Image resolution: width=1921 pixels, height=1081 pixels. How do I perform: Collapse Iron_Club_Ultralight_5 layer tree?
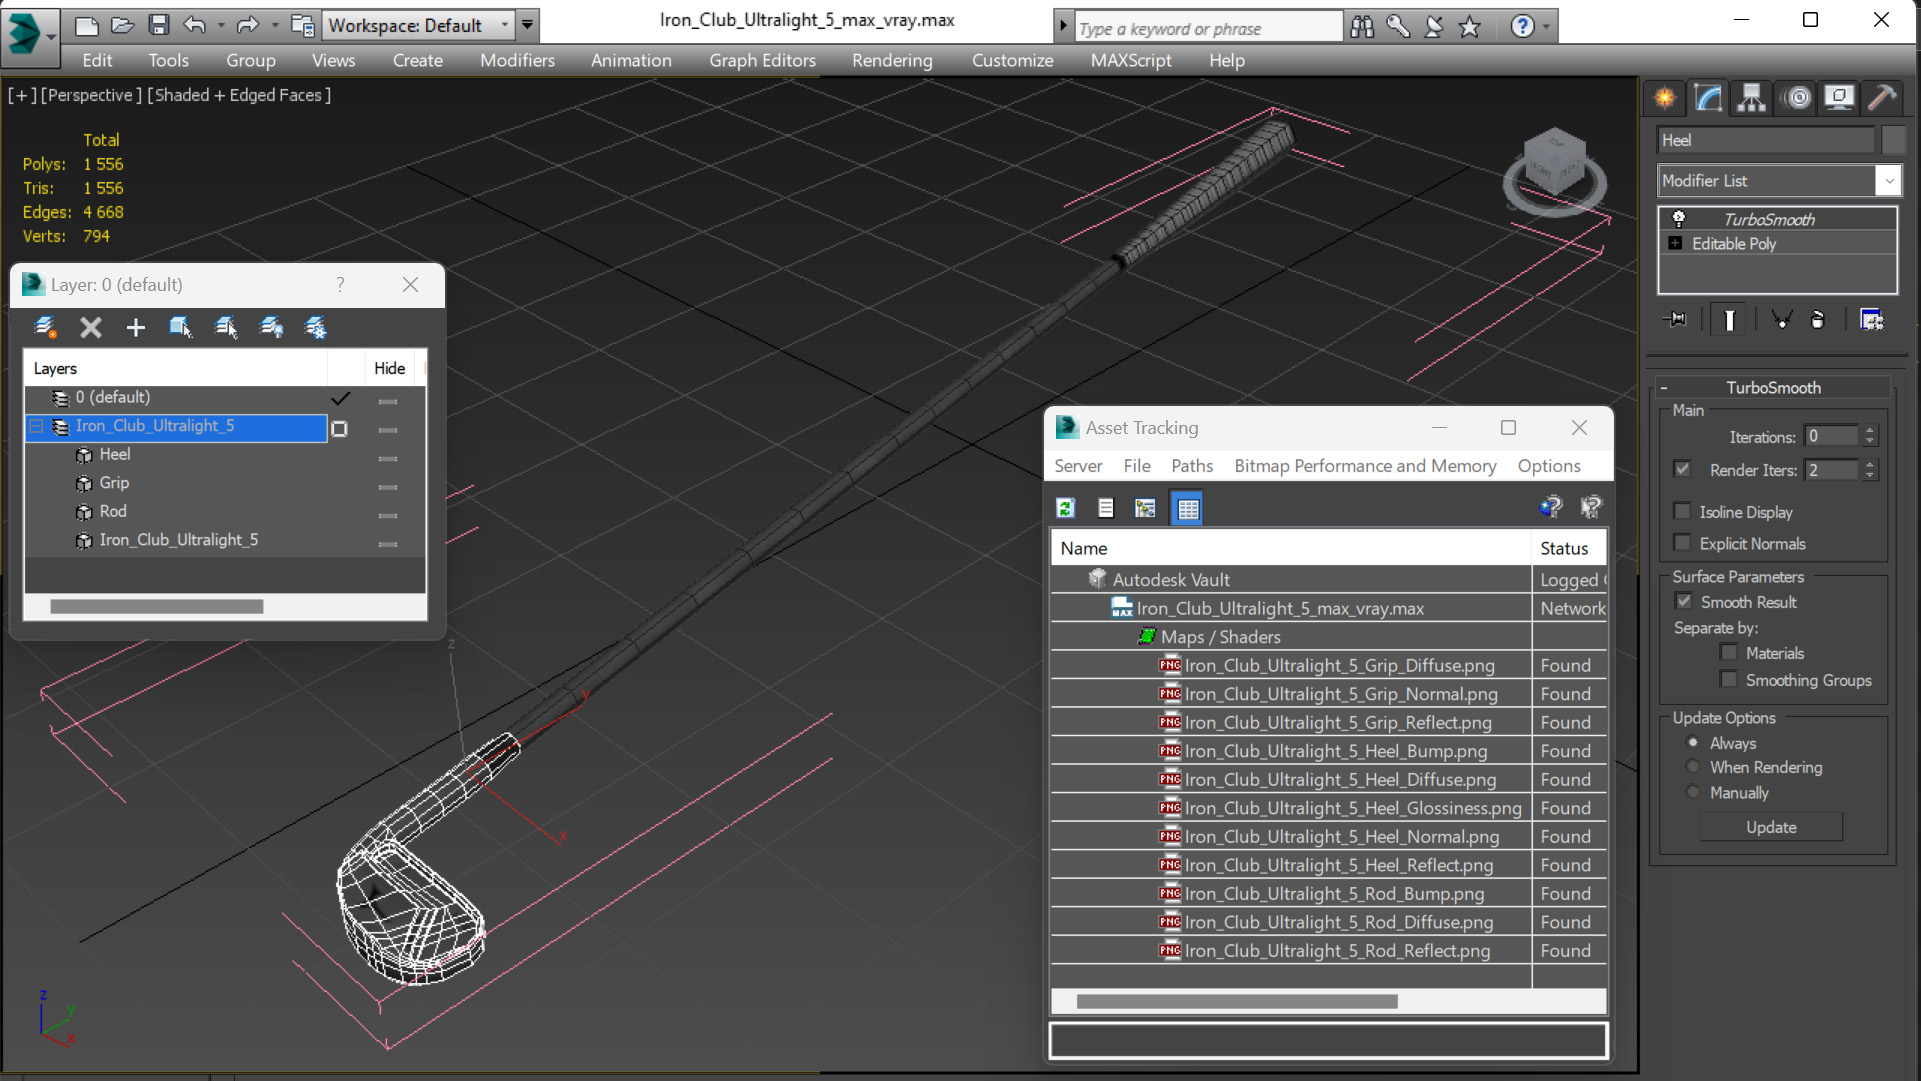tap(36, 426)
